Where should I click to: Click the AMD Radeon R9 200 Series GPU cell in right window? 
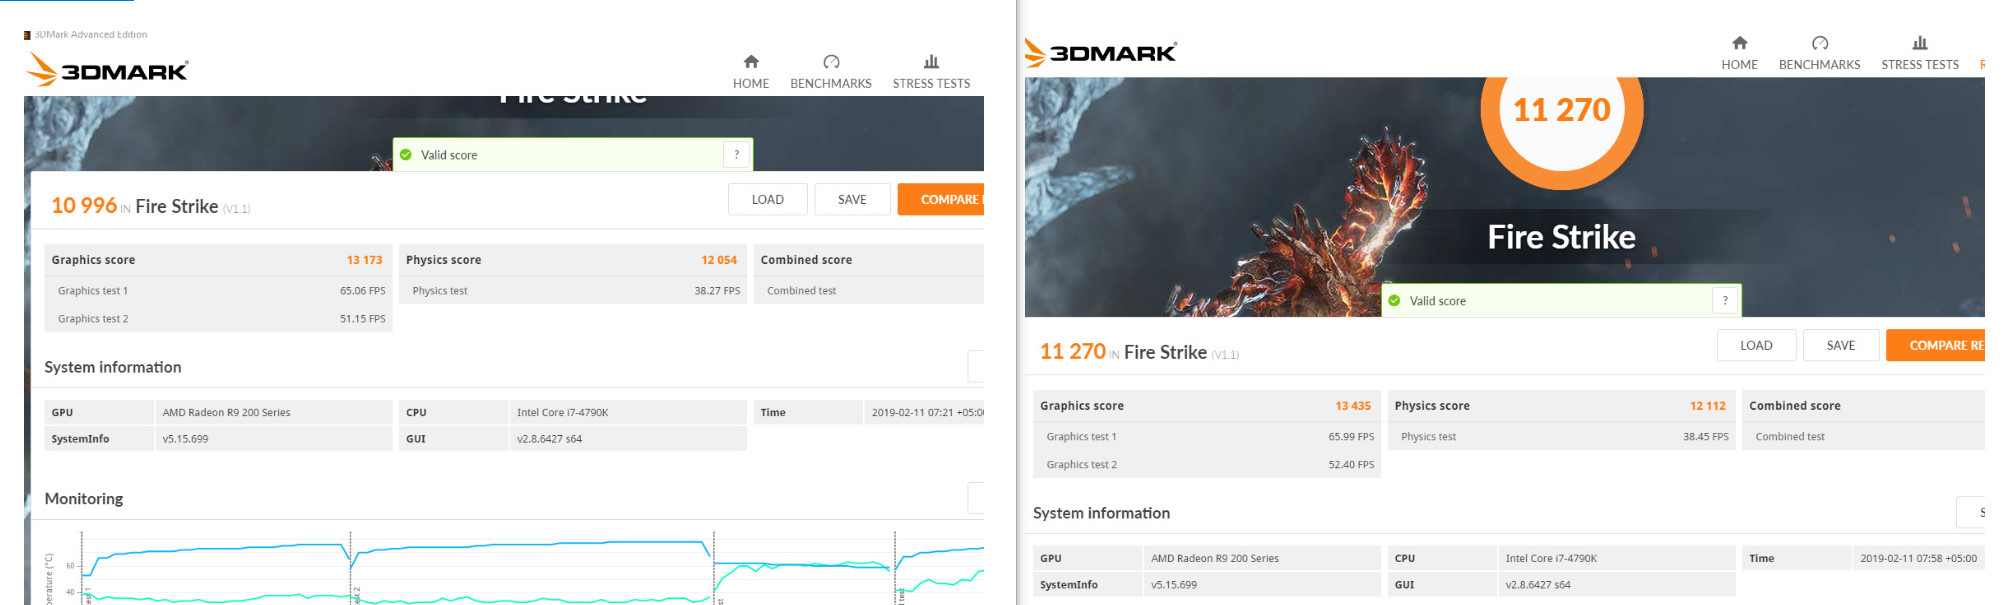click(x=1262, y=558)
